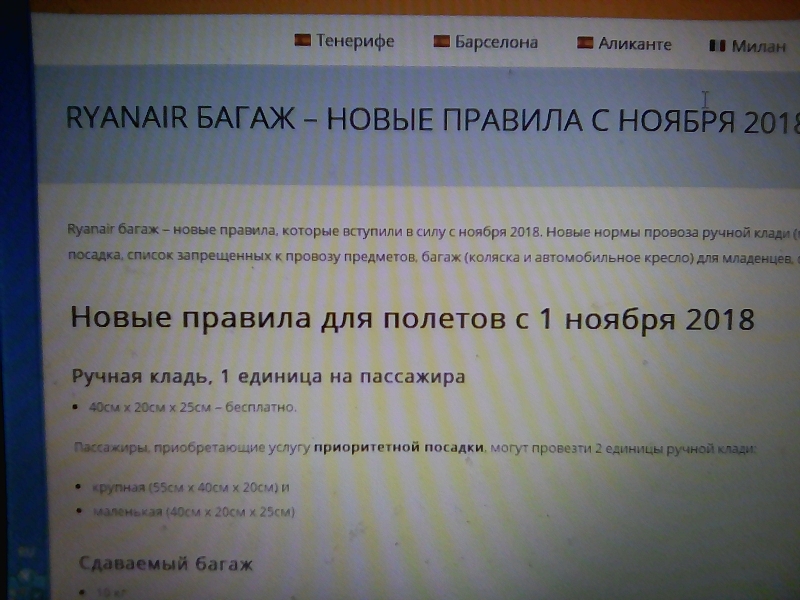The width and height of the screenshot is (800, 600).
Task: Click the line 40см x 20см x 25см – бесплатно
Action: point(192,407)
